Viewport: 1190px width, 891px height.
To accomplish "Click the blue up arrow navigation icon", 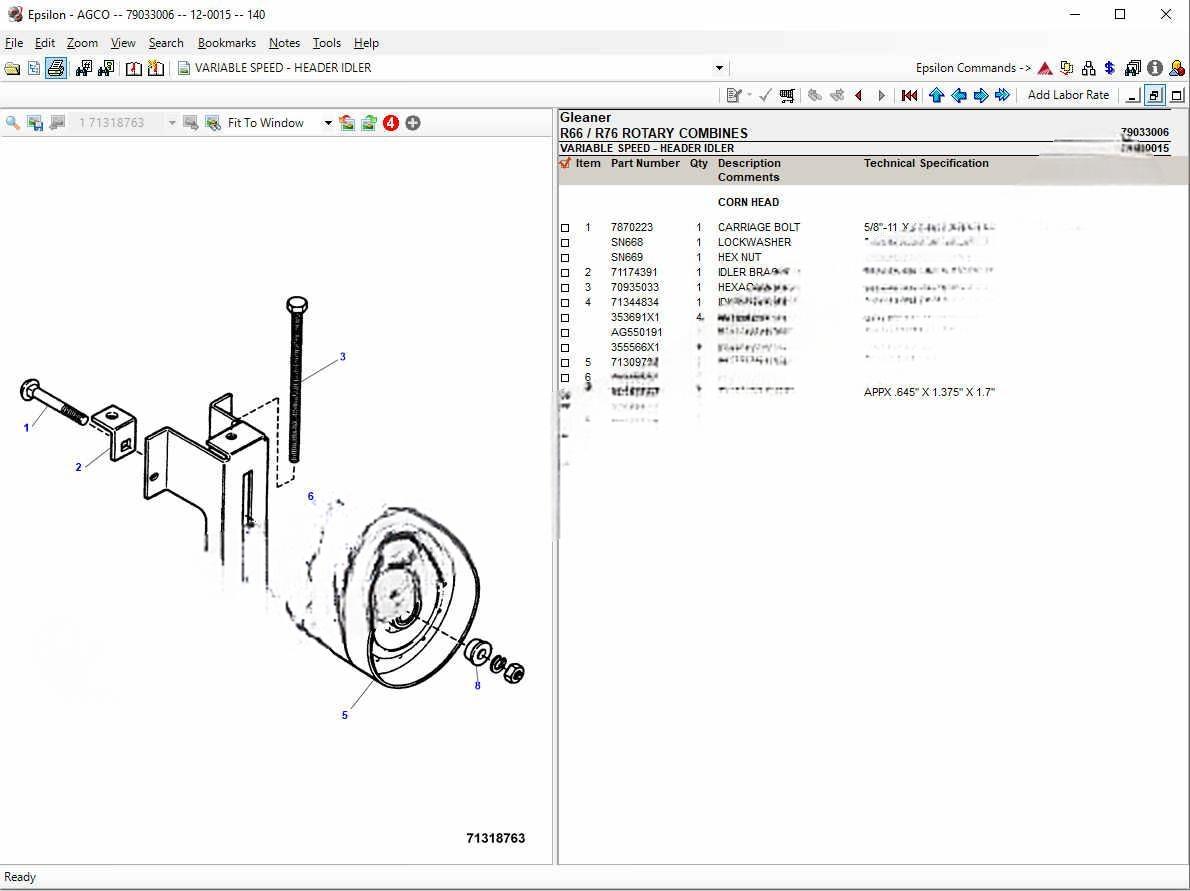I will [936, 95].
